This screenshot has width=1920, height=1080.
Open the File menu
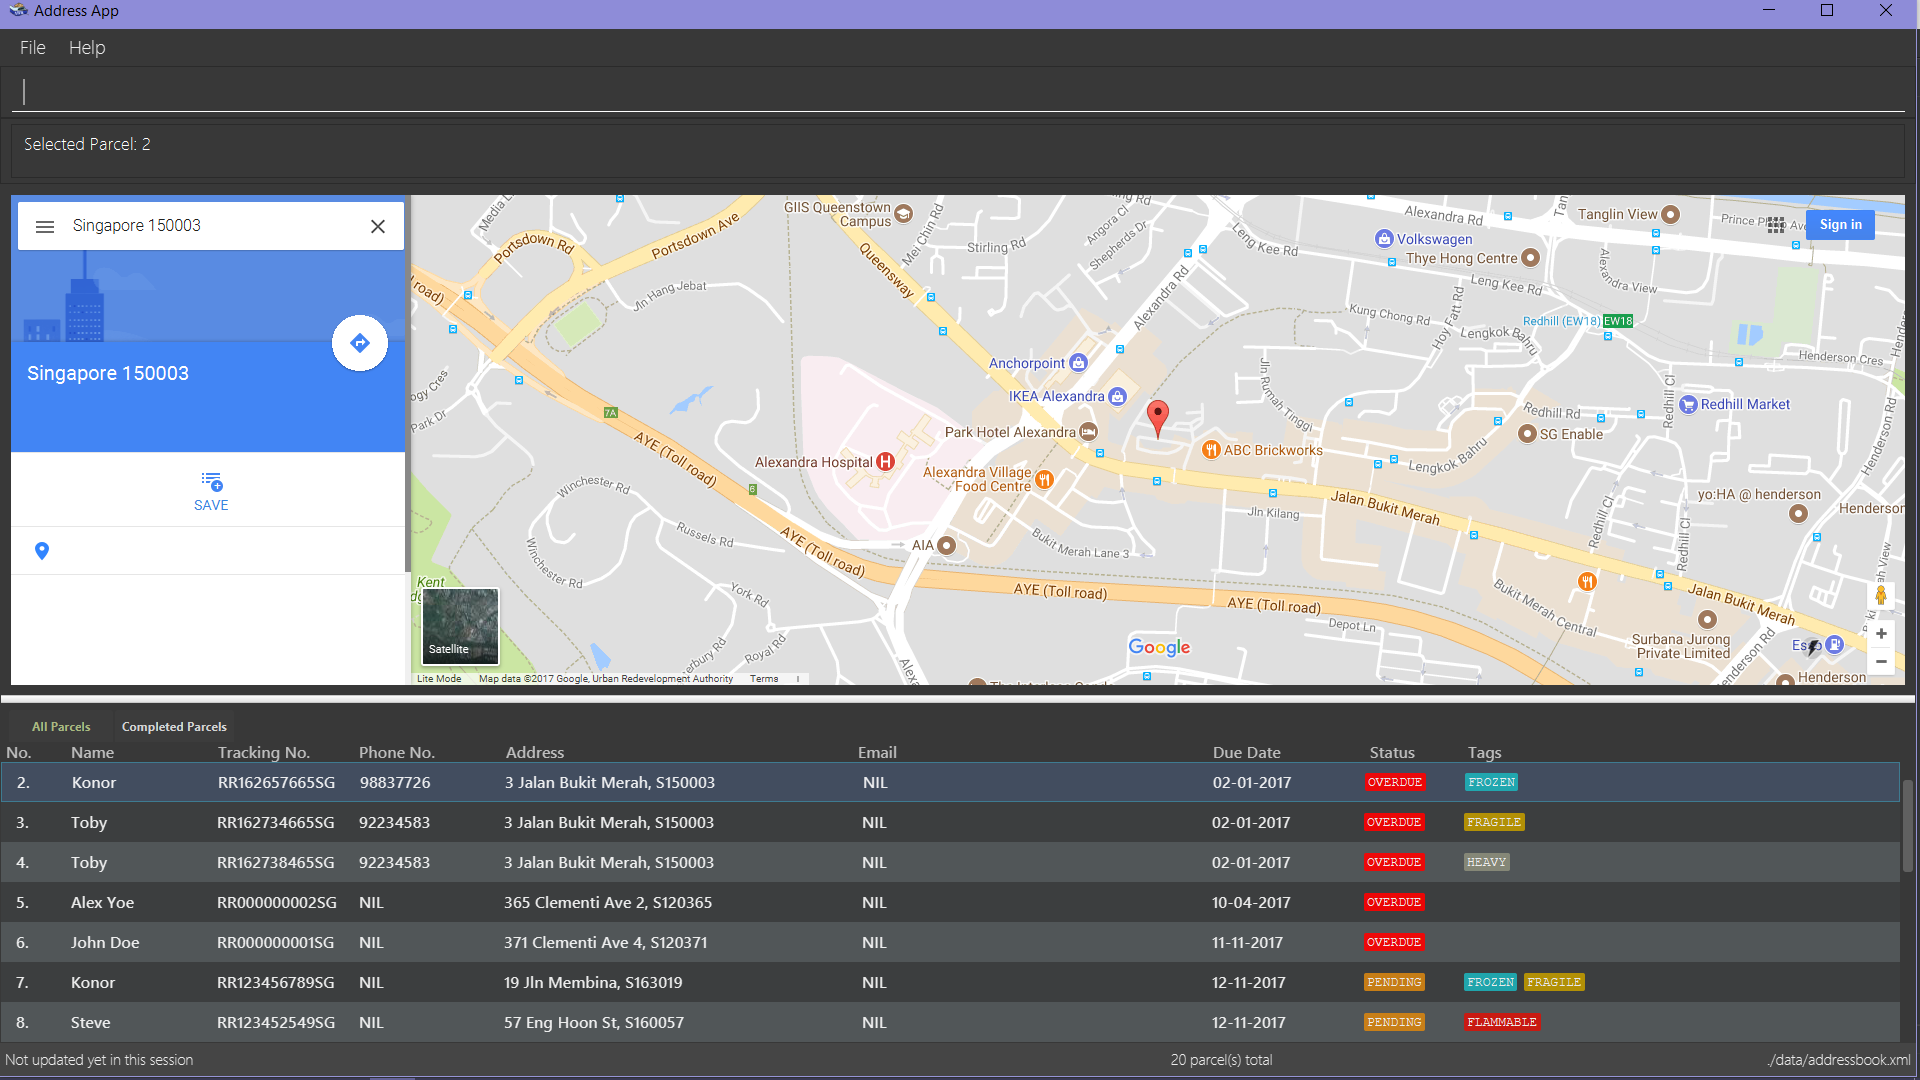click(x=33, y=48)
